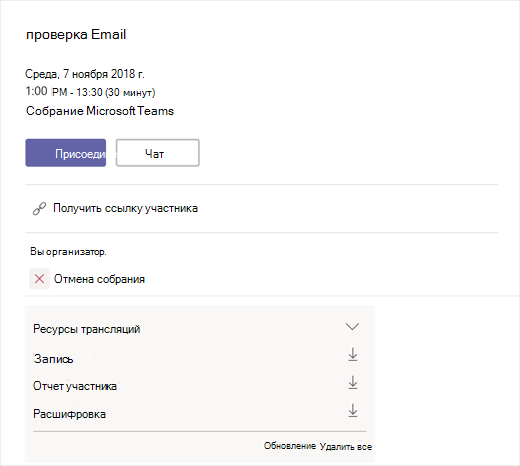Download the Отчет участника report

(353, 383)
